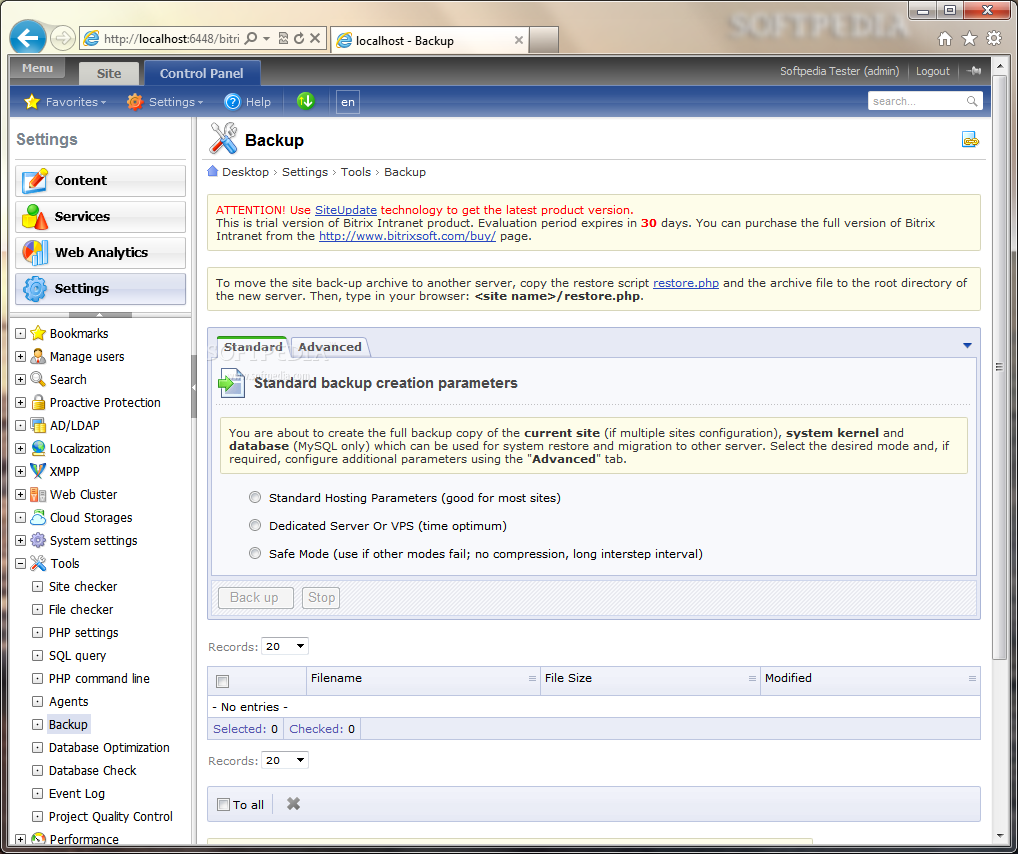This screenshot has width=1018, height=854.
Task: Click the page link icon near Backup title
Action: click(x=970, y=140)
